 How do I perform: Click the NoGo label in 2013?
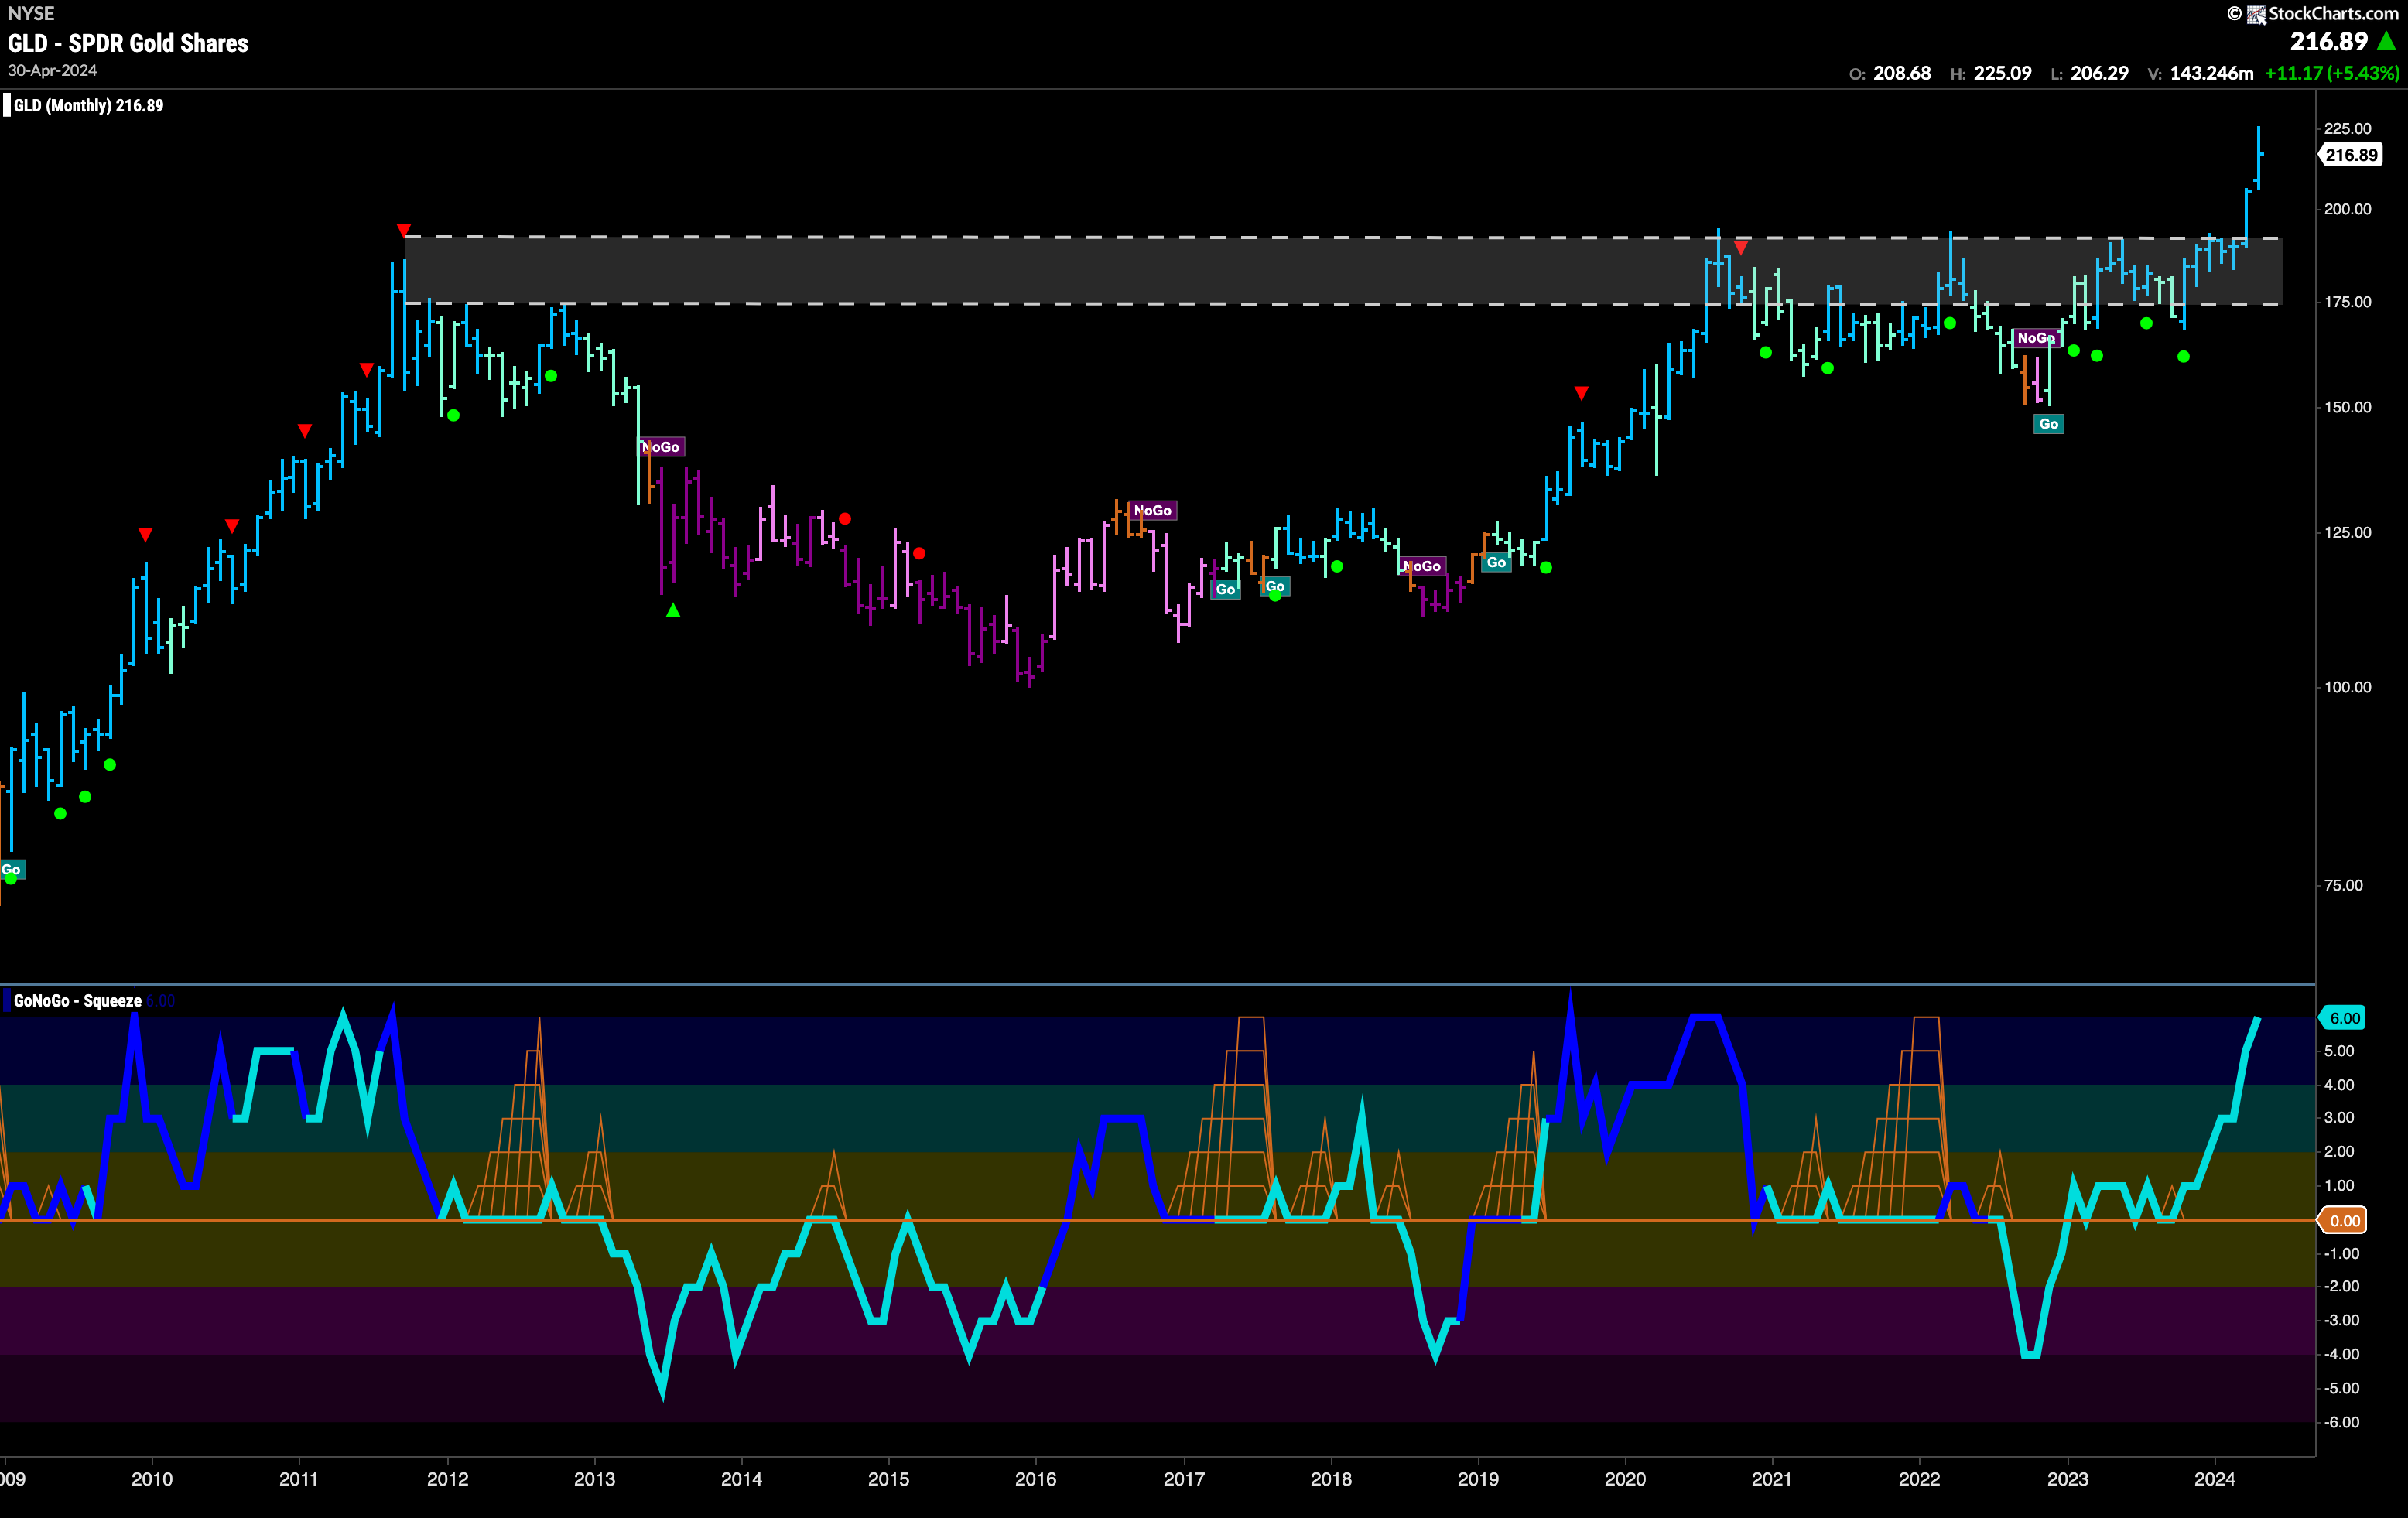(x=661, y=447)
